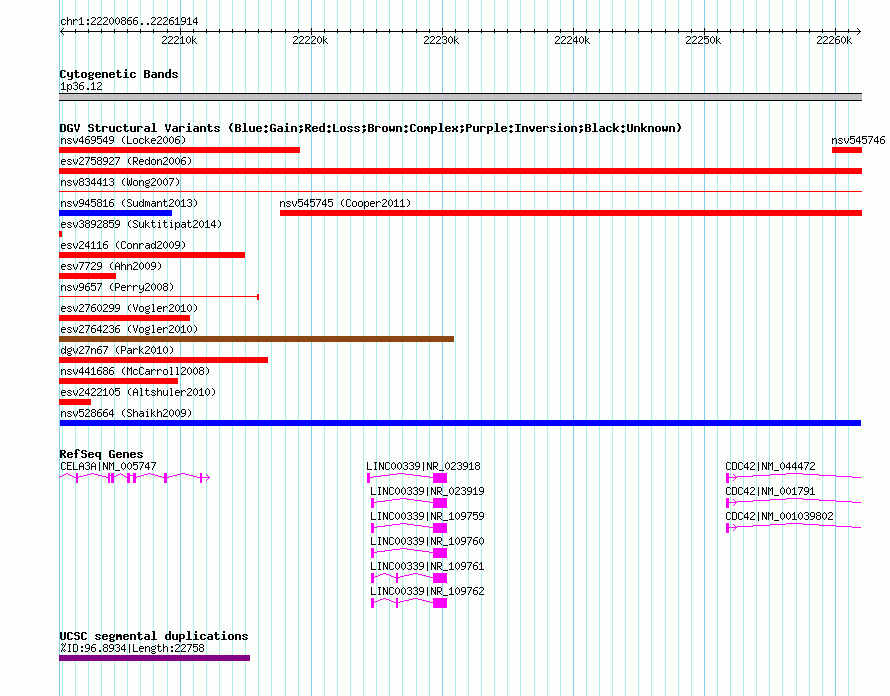Select LINC00339|NR_109759 transcript label
Image resolution: width=890 pixels, height=696 pixels.
coord(427,516)
